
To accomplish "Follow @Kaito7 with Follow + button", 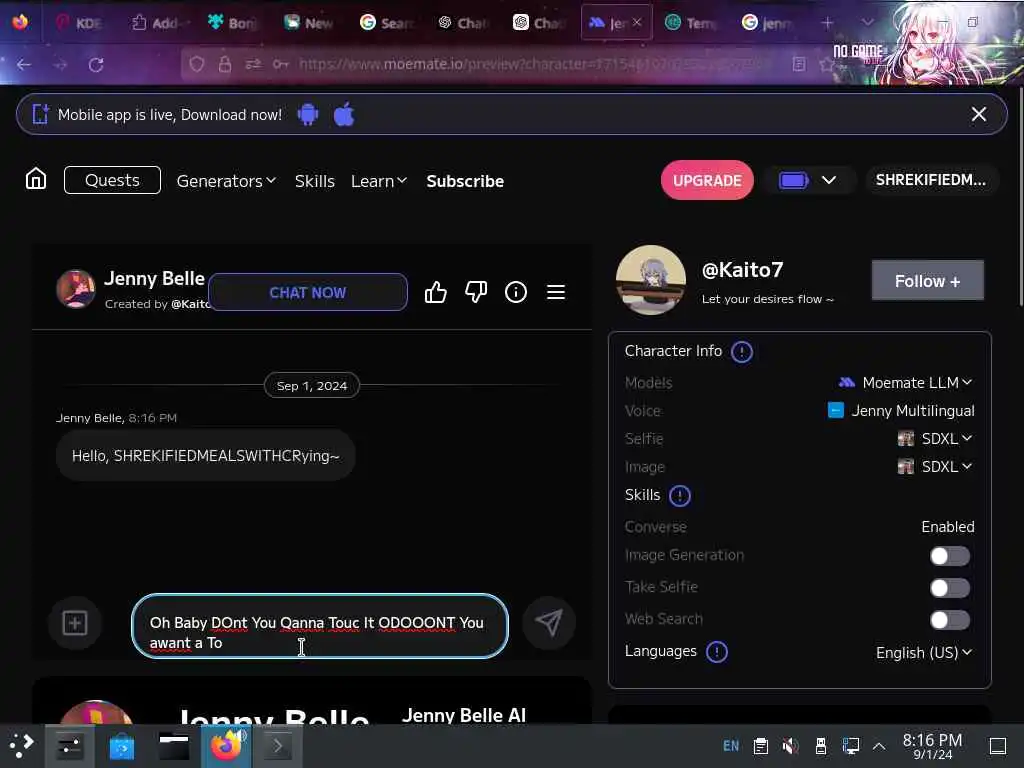I will [x=927, y=281].
